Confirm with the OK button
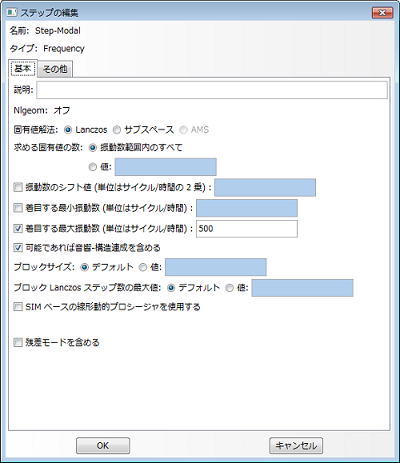Screen dimensions: 400x463 pos(103,446)
